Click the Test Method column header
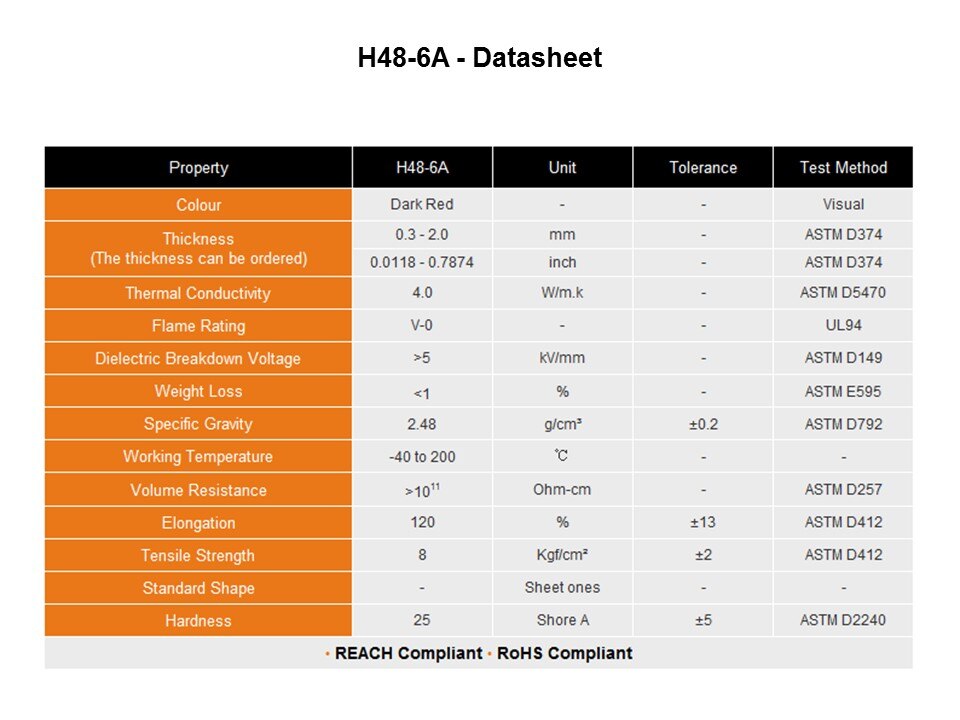 (843, 168)
